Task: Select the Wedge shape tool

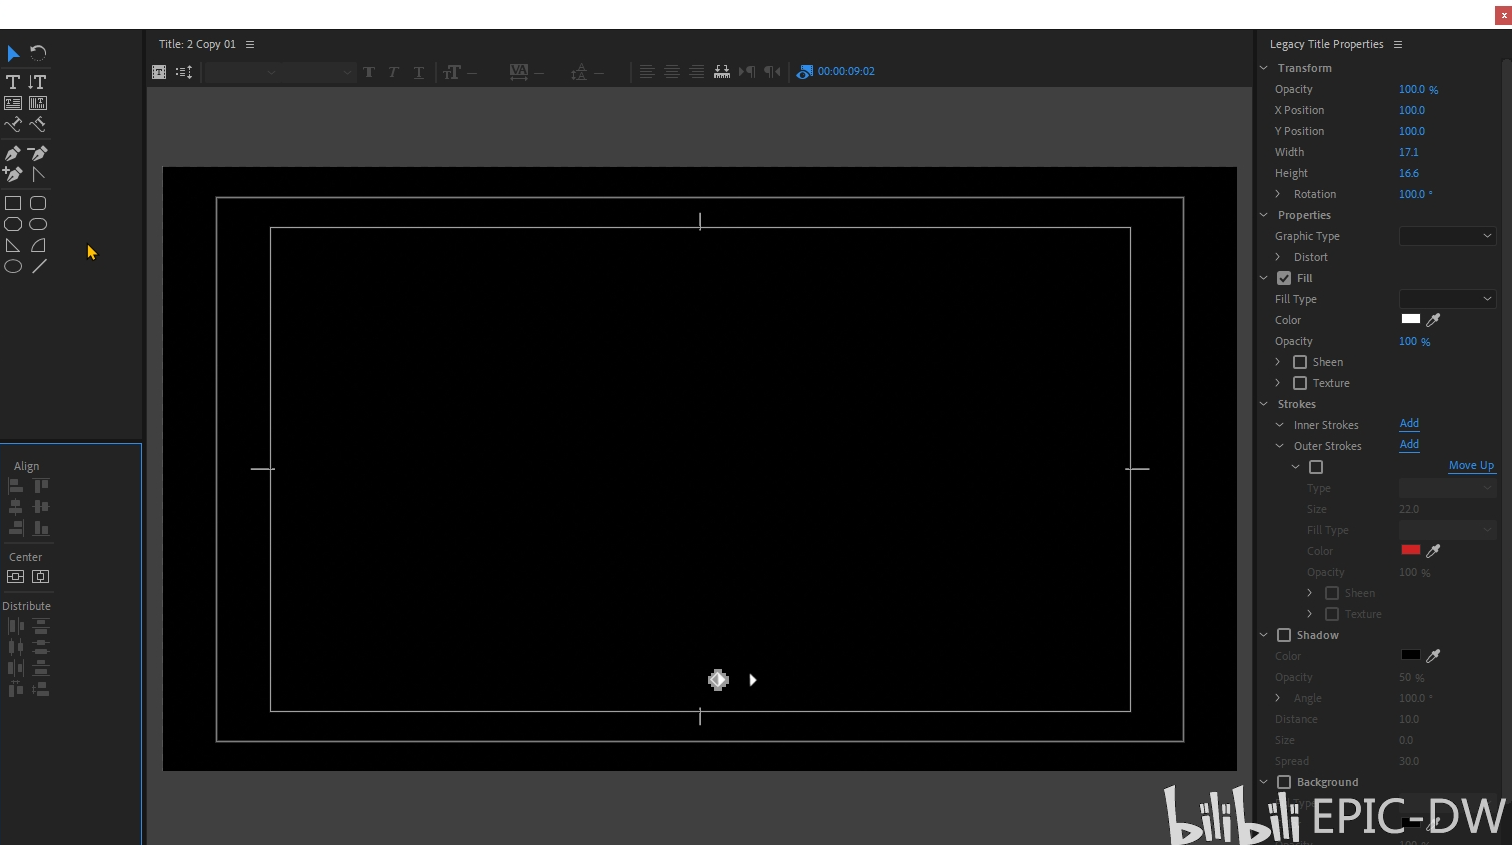Action: pyautogui.click(x=13, y=245)
